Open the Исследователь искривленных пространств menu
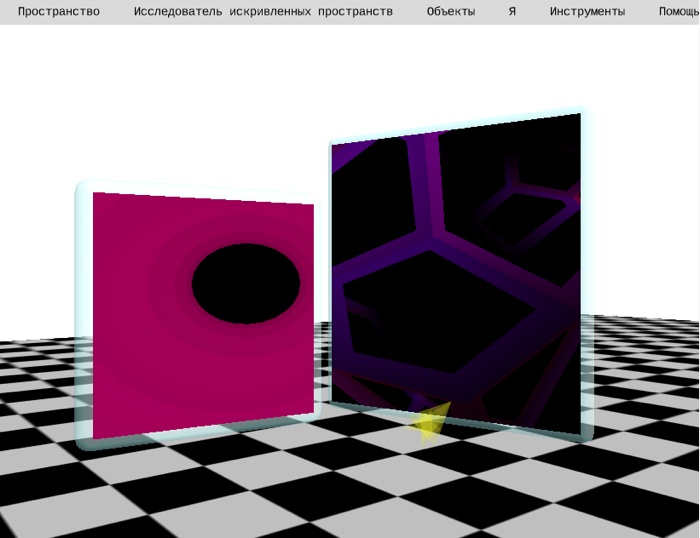Image resolution: width=700 pixels, height=538 pixels. coord(263,12)
